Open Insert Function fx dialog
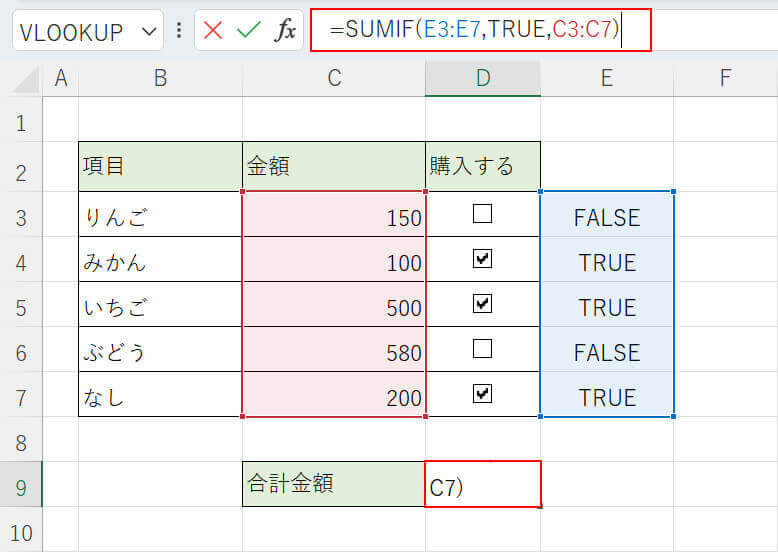The image size is (778, 552). coord(286,30)
